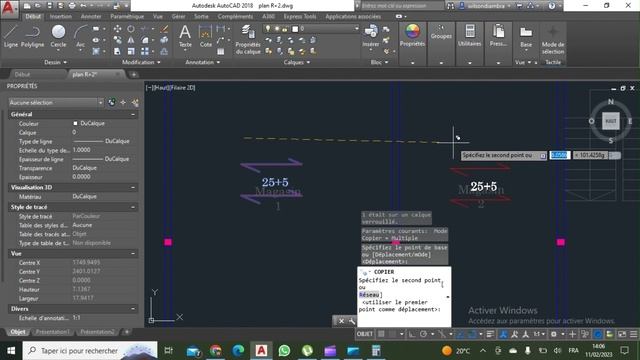
Task: Open customization menu at status bar end
Action: (x=633, y=334)
